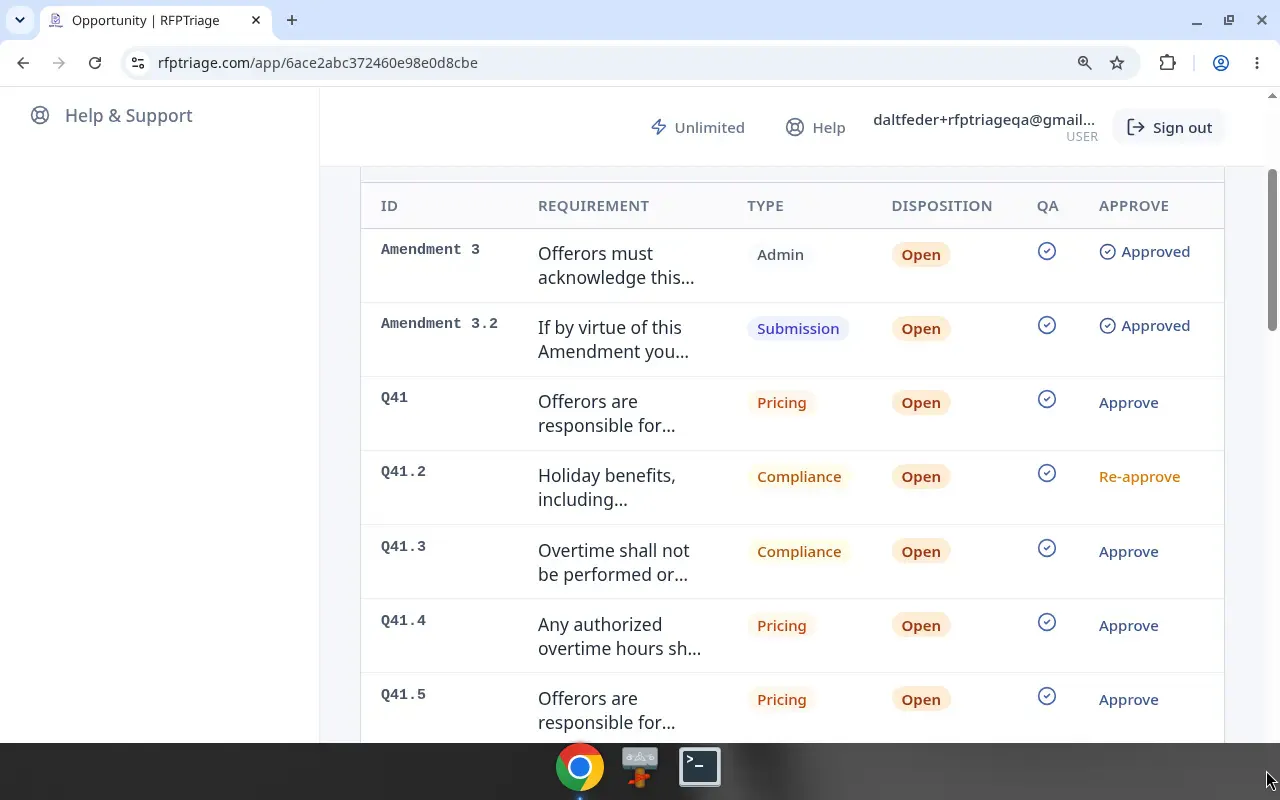Bookmark this page with star icon
This screenshot has width=1280, height=800.
pyautogui.click(x=1117, y=62)
